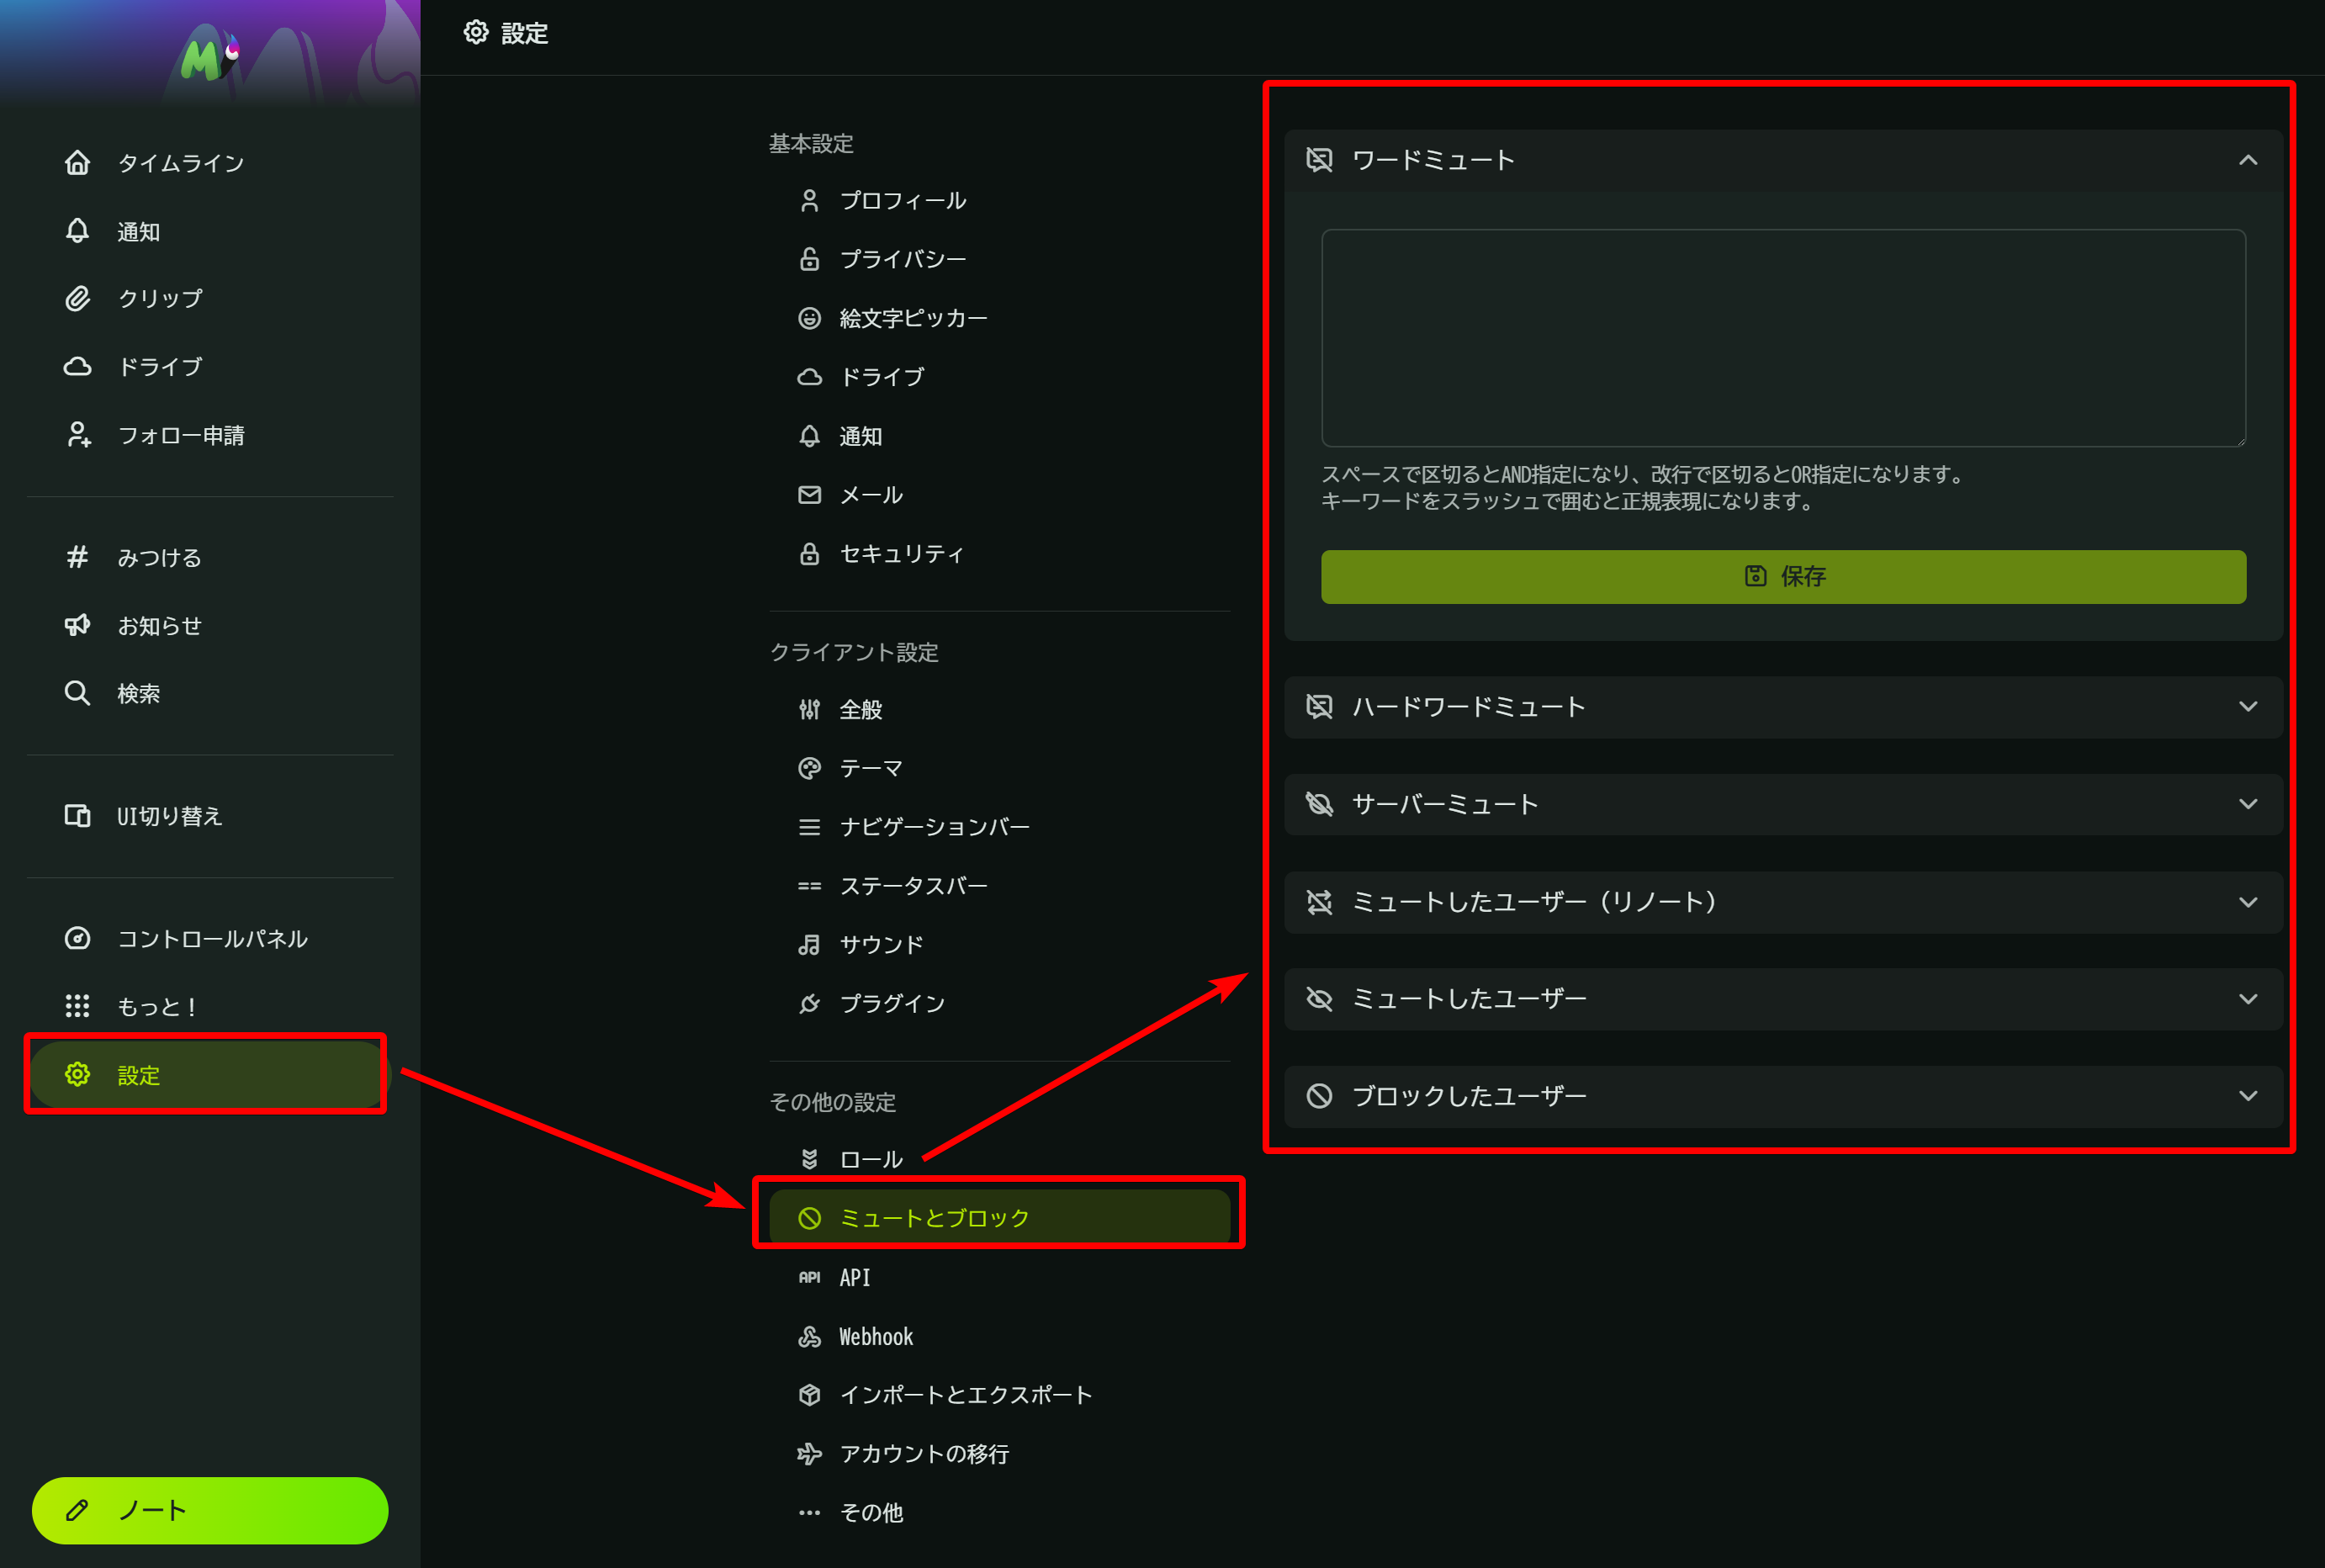Click the UI切り替え device icon
2325x1568 pixels.
coord(77,816)
